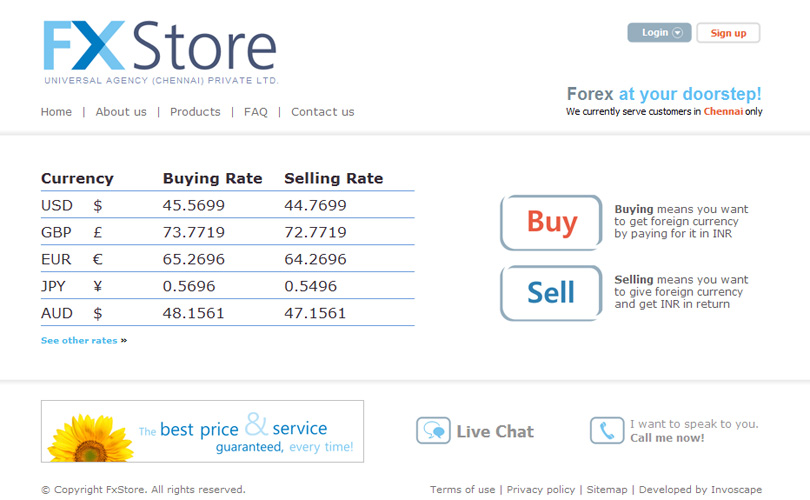Click Call me now link
The height and width of the screenshot is (500, 810).
(668, 438)
